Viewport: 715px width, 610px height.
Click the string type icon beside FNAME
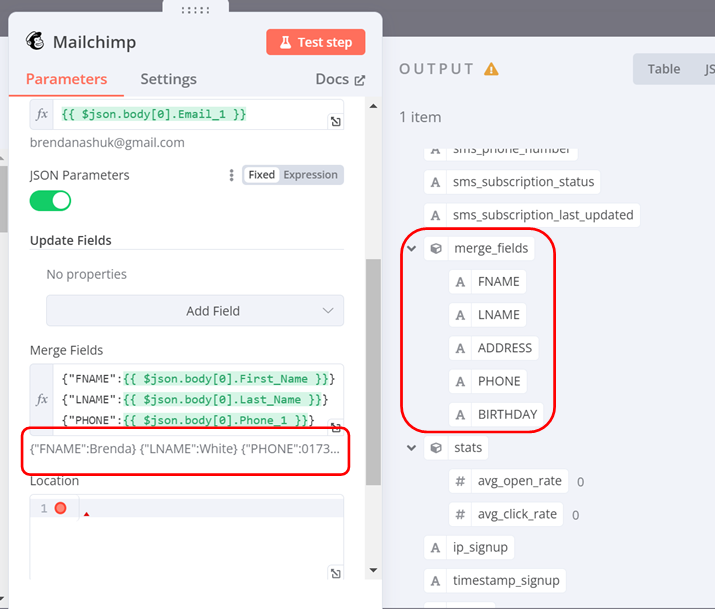click(x=460, y=282)
